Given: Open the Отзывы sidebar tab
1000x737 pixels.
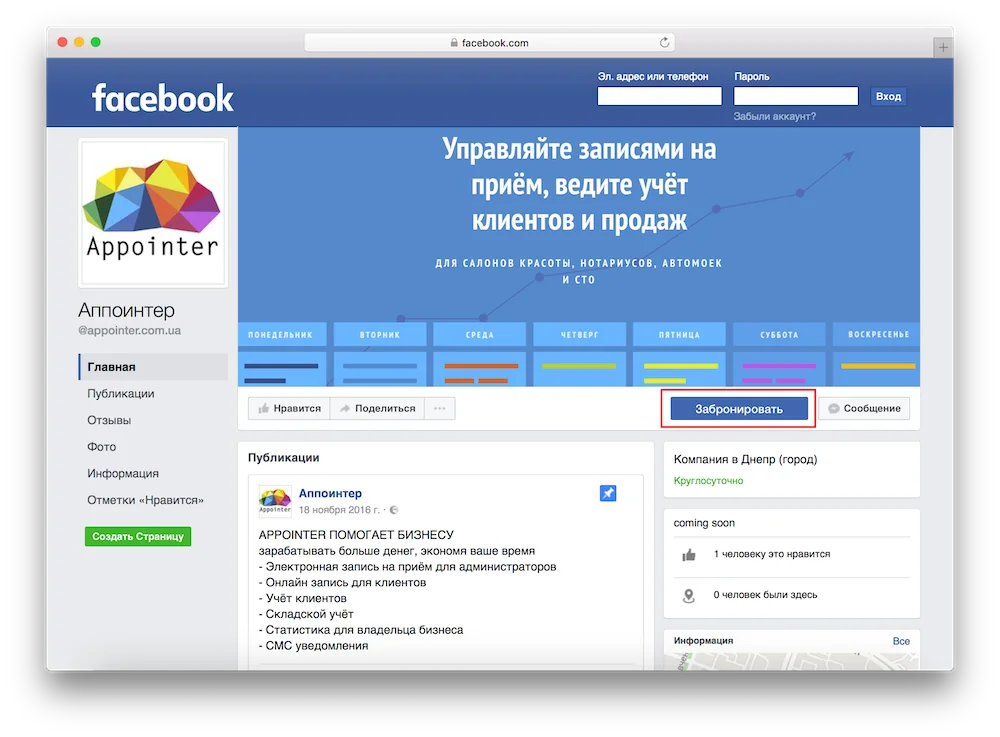Looking at the screenshot, I should (x=109, y=420).
